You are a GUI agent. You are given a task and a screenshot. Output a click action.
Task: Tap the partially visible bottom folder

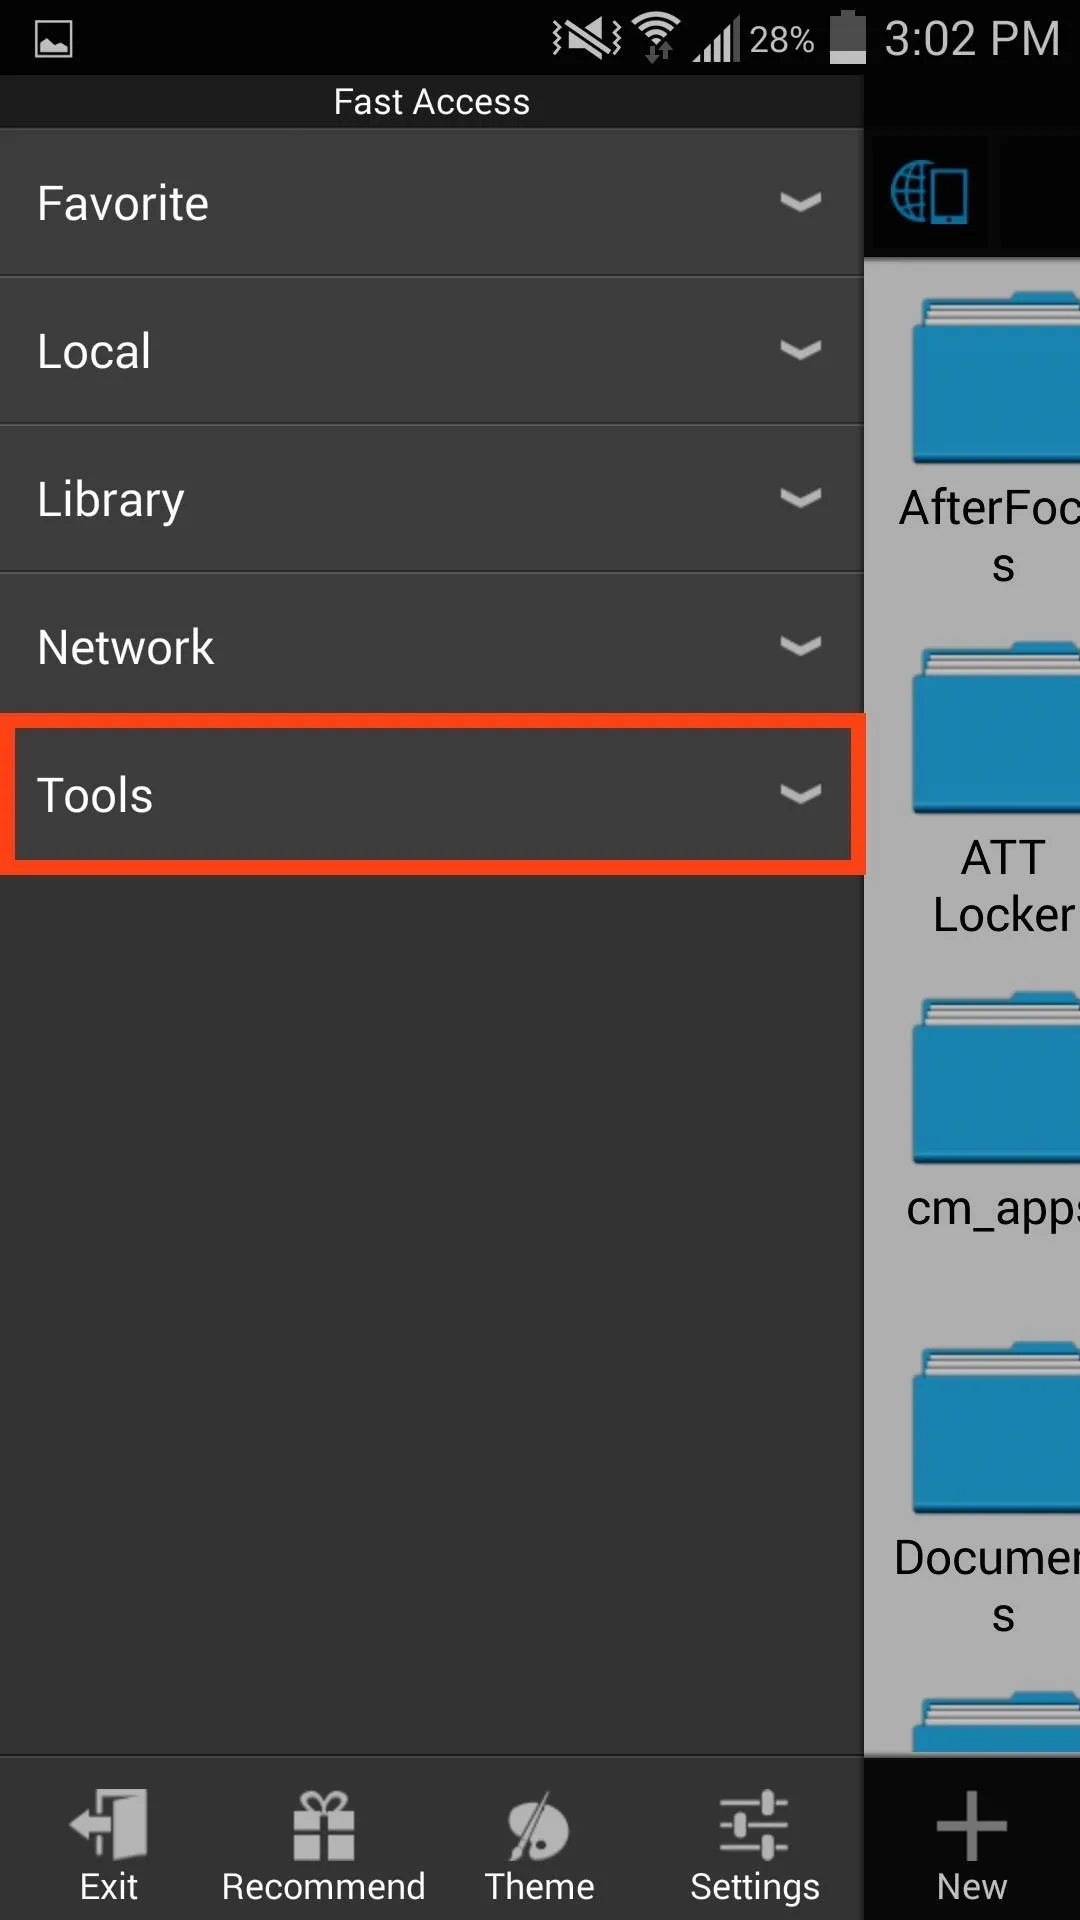(x=996, y=1722)
